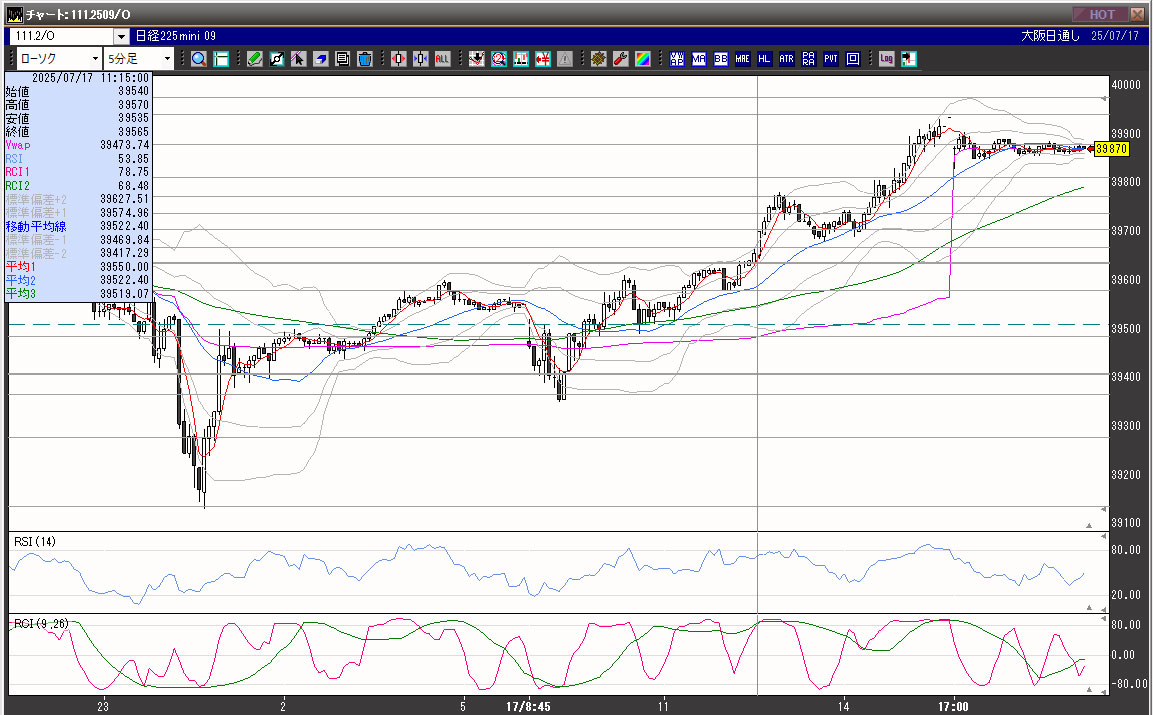Click the yellow 39870 current price tag

[1111, 149]
